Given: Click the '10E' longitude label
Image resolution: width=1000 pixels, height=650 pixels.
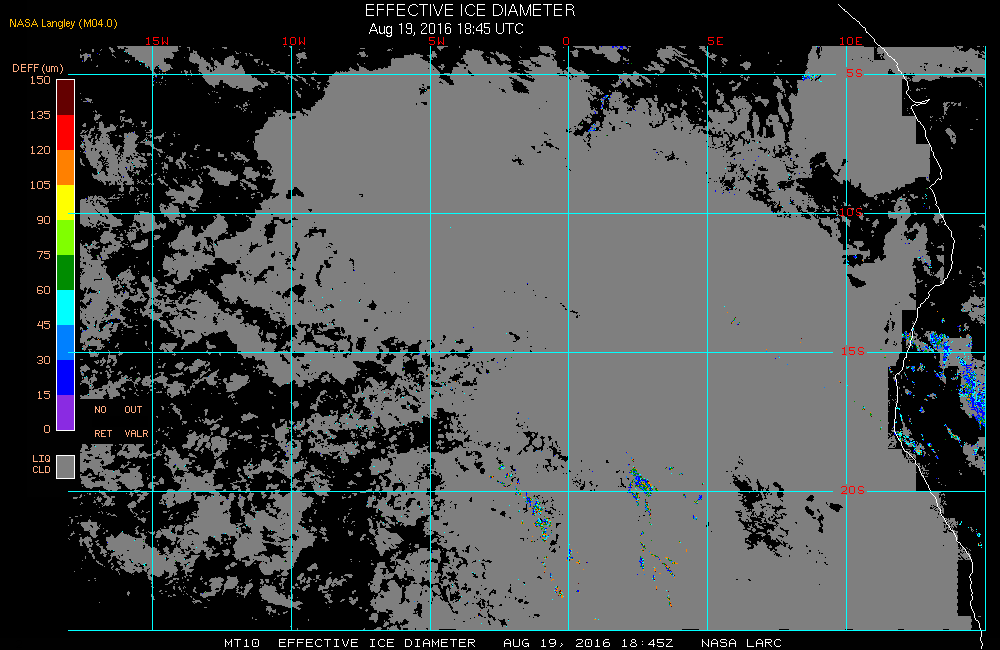Looking at the screenshot, I should point(851,41).
